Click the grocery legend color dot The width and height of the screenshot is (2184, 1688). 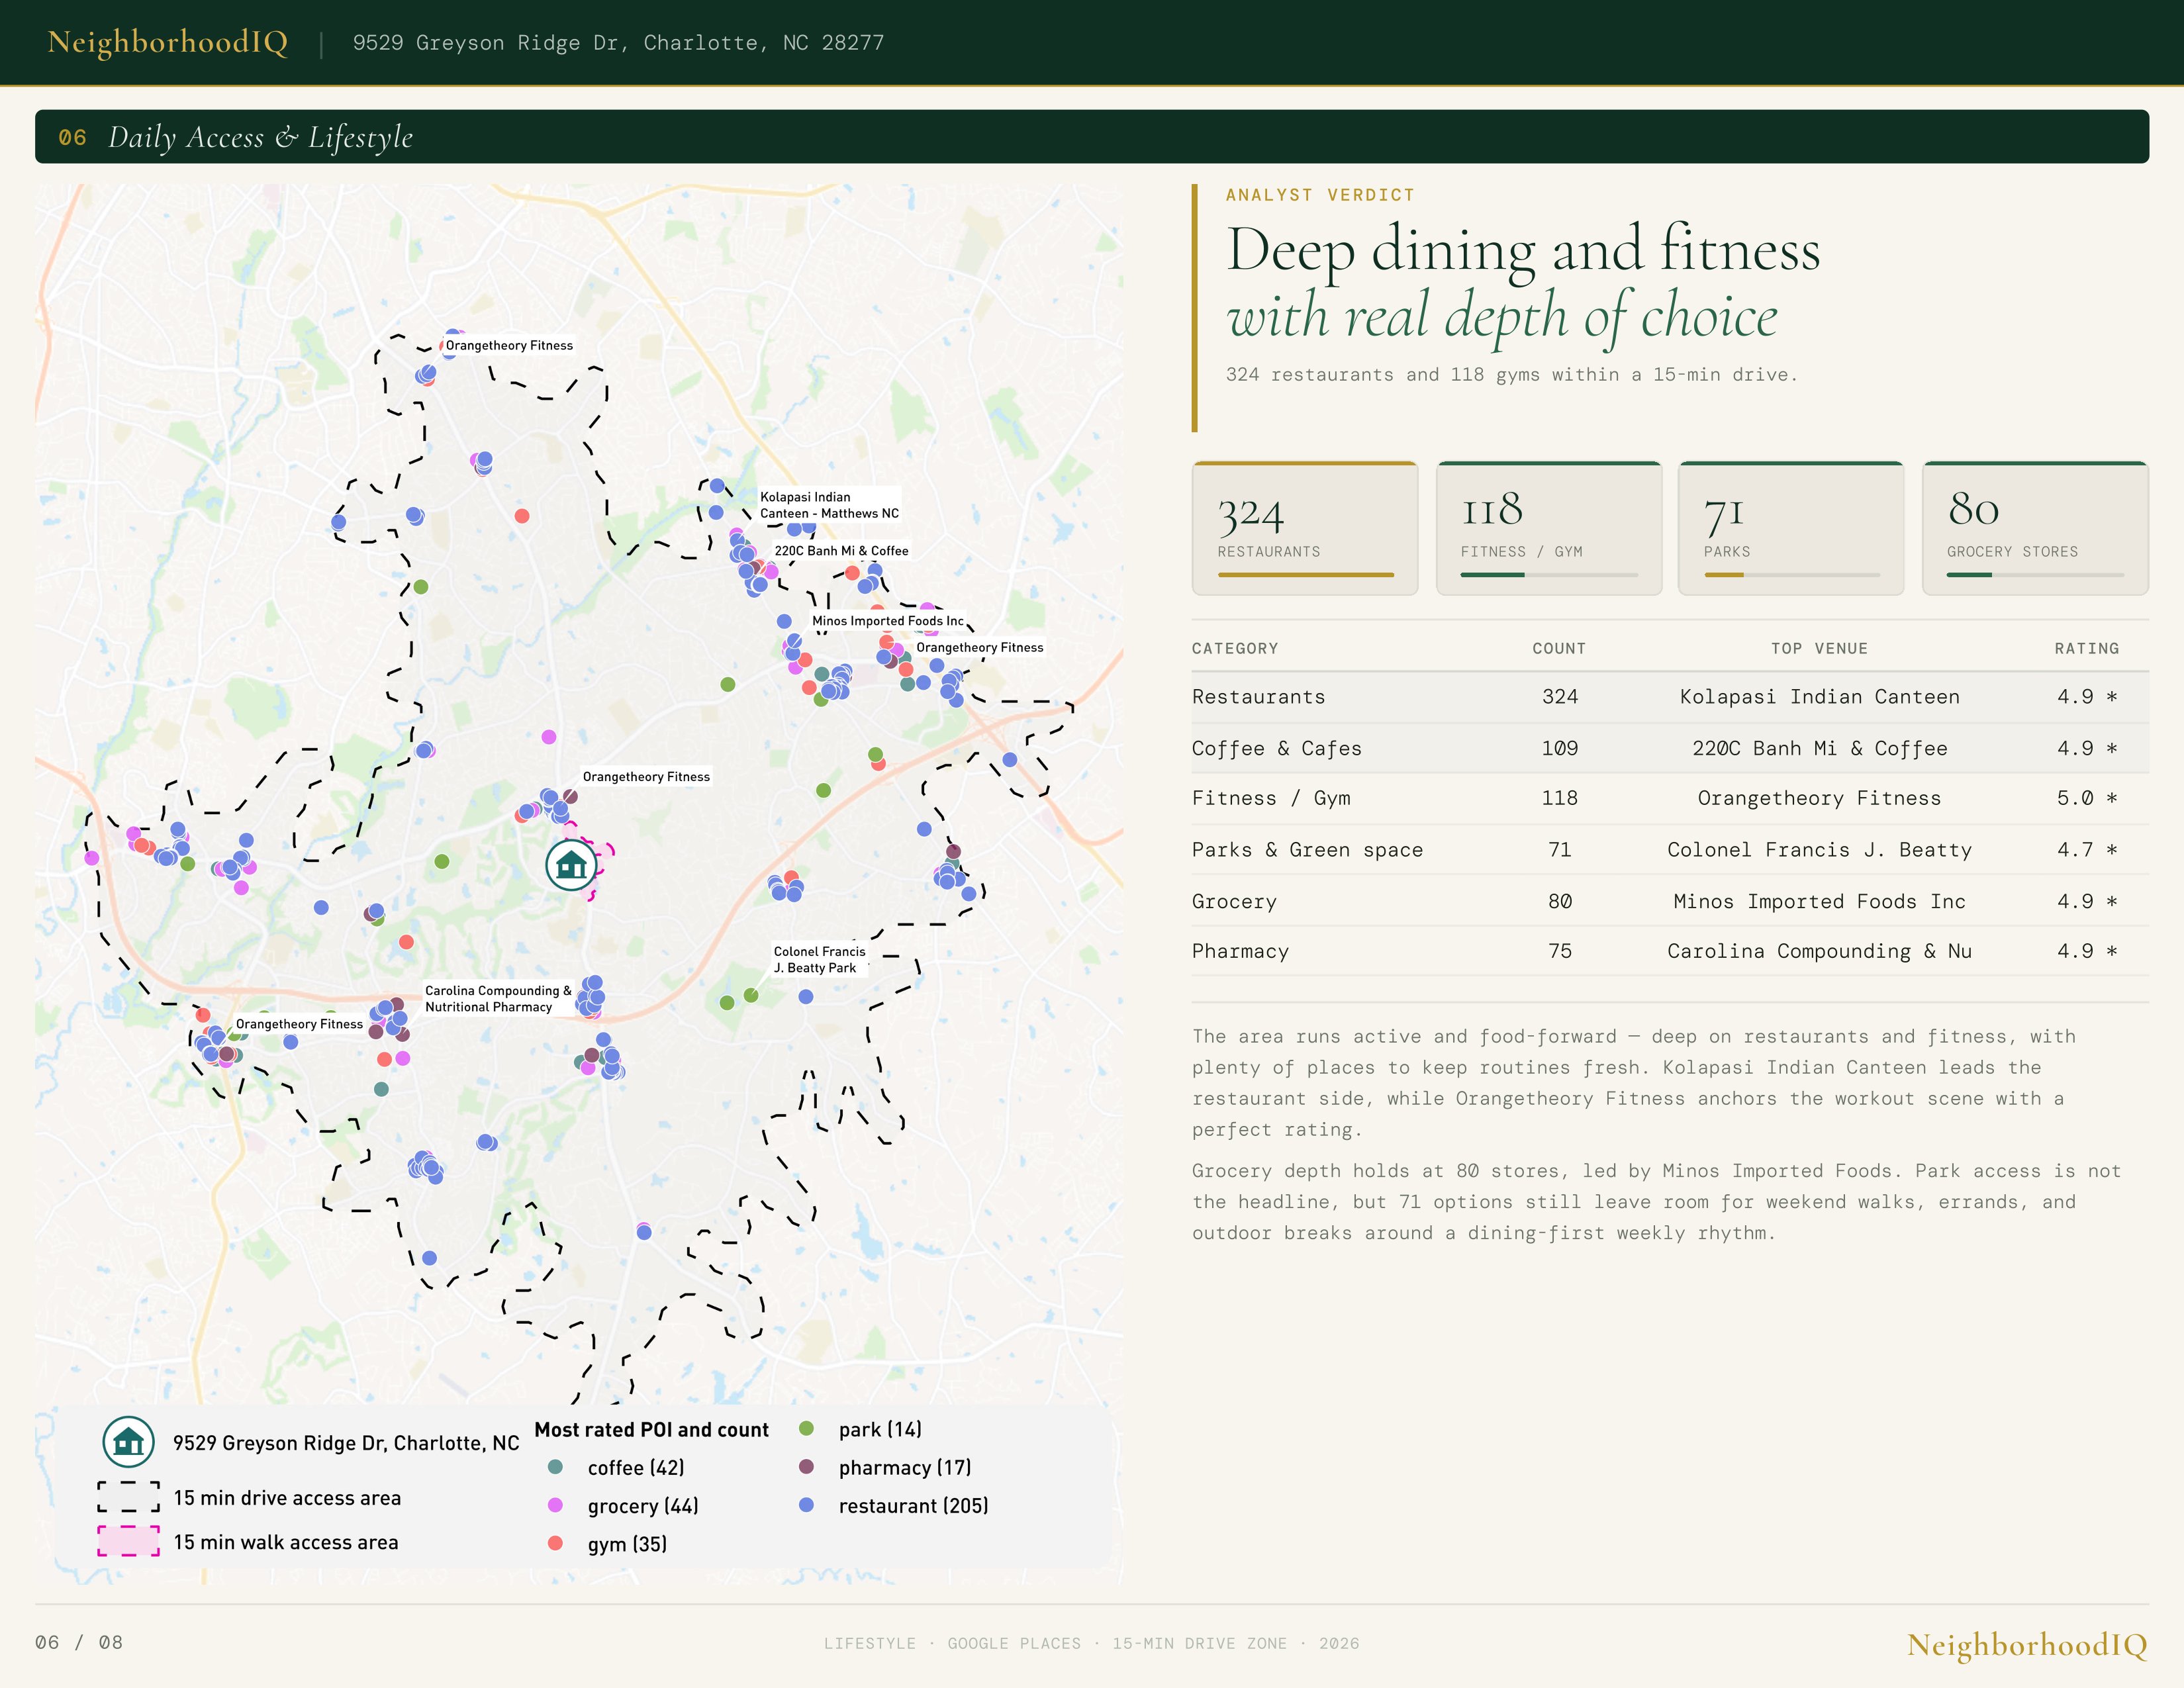coord(555,1505)
